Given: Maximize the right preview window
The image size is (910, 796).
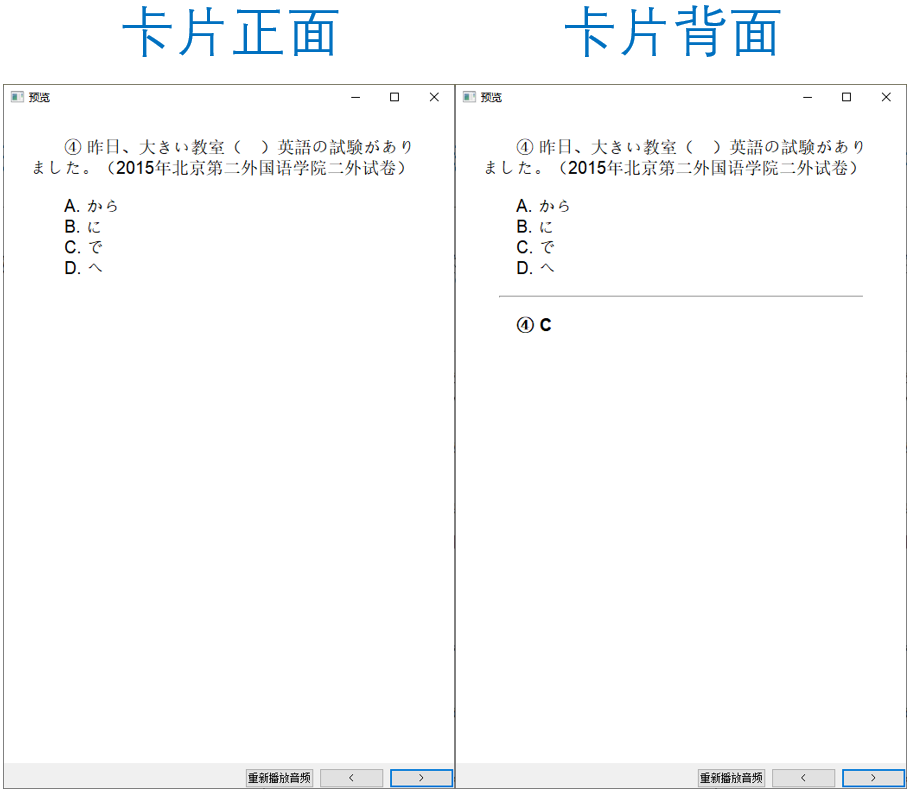Looking at the screenshot, I should point(847,97).
